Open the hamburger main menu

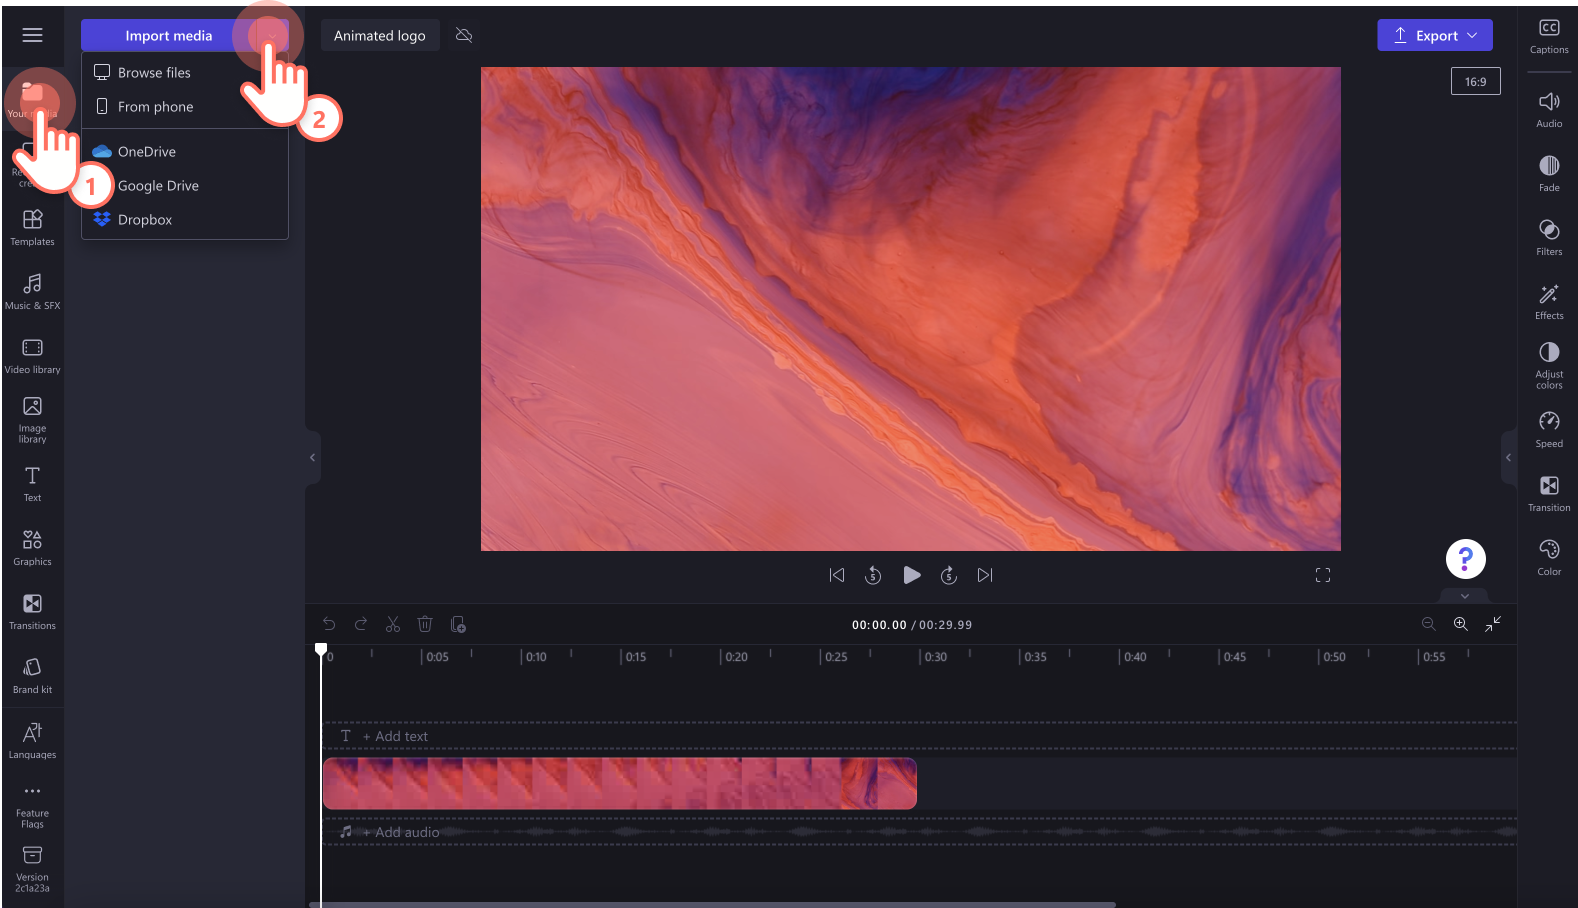pos(32,35)
